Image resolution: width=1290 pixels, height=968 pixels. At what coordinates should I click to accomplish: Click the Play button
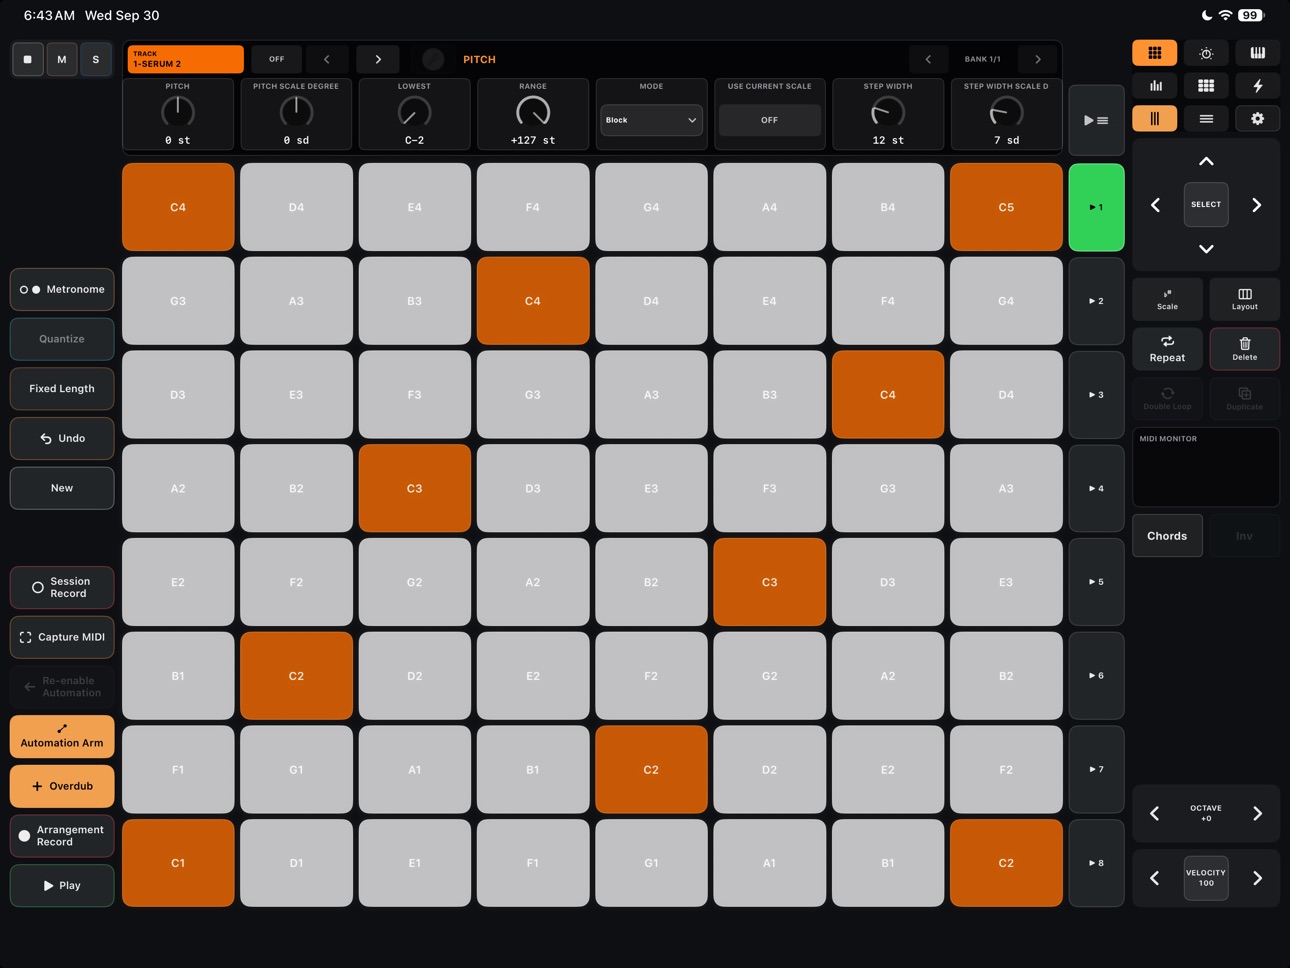pos(62,885)
